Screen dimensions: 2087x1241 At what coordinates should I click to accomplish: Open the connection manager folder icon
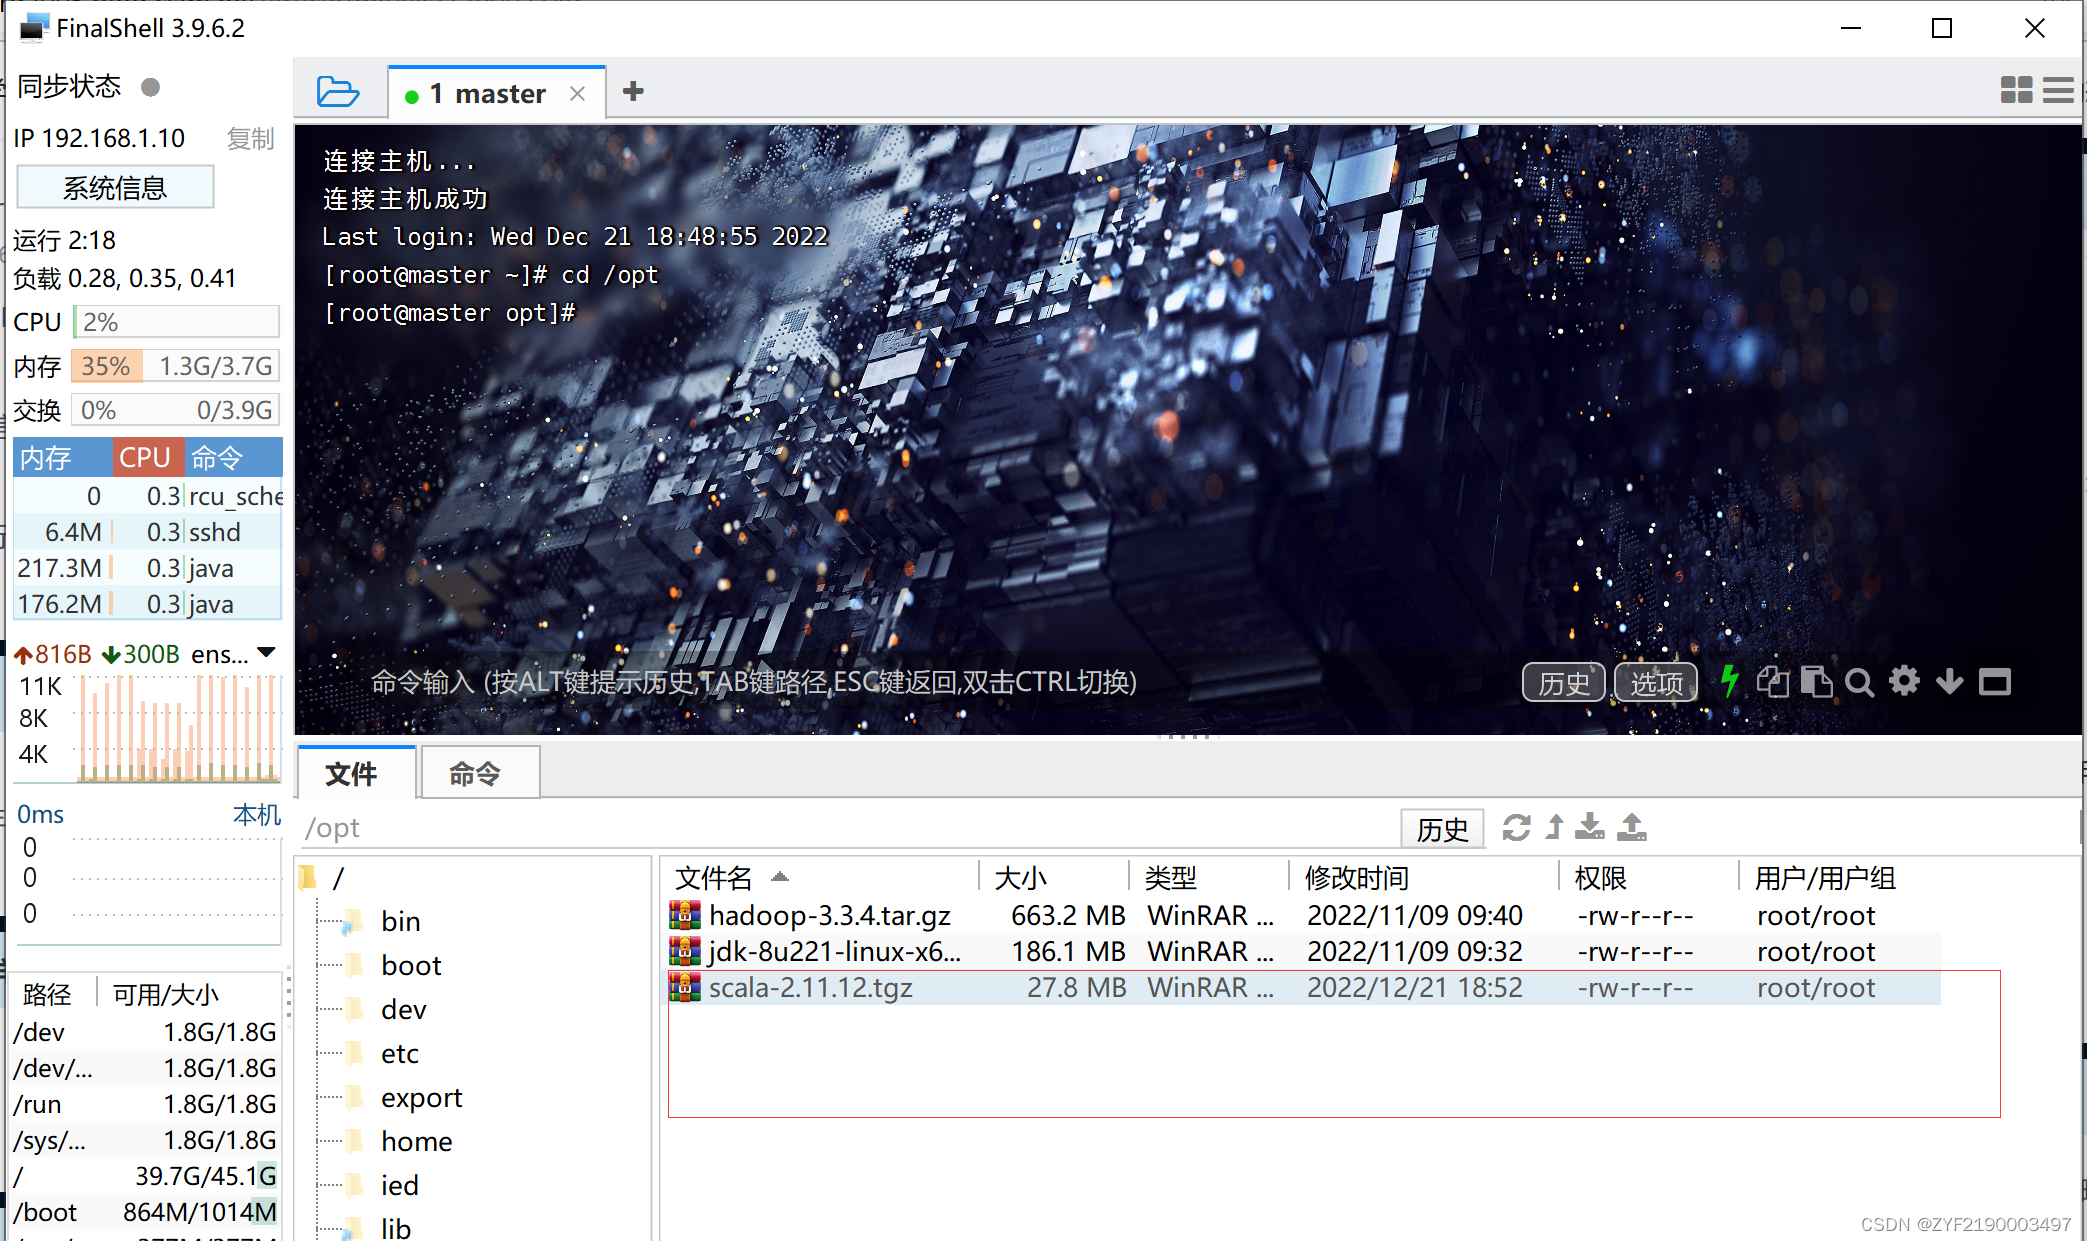(x=337, y=92)
